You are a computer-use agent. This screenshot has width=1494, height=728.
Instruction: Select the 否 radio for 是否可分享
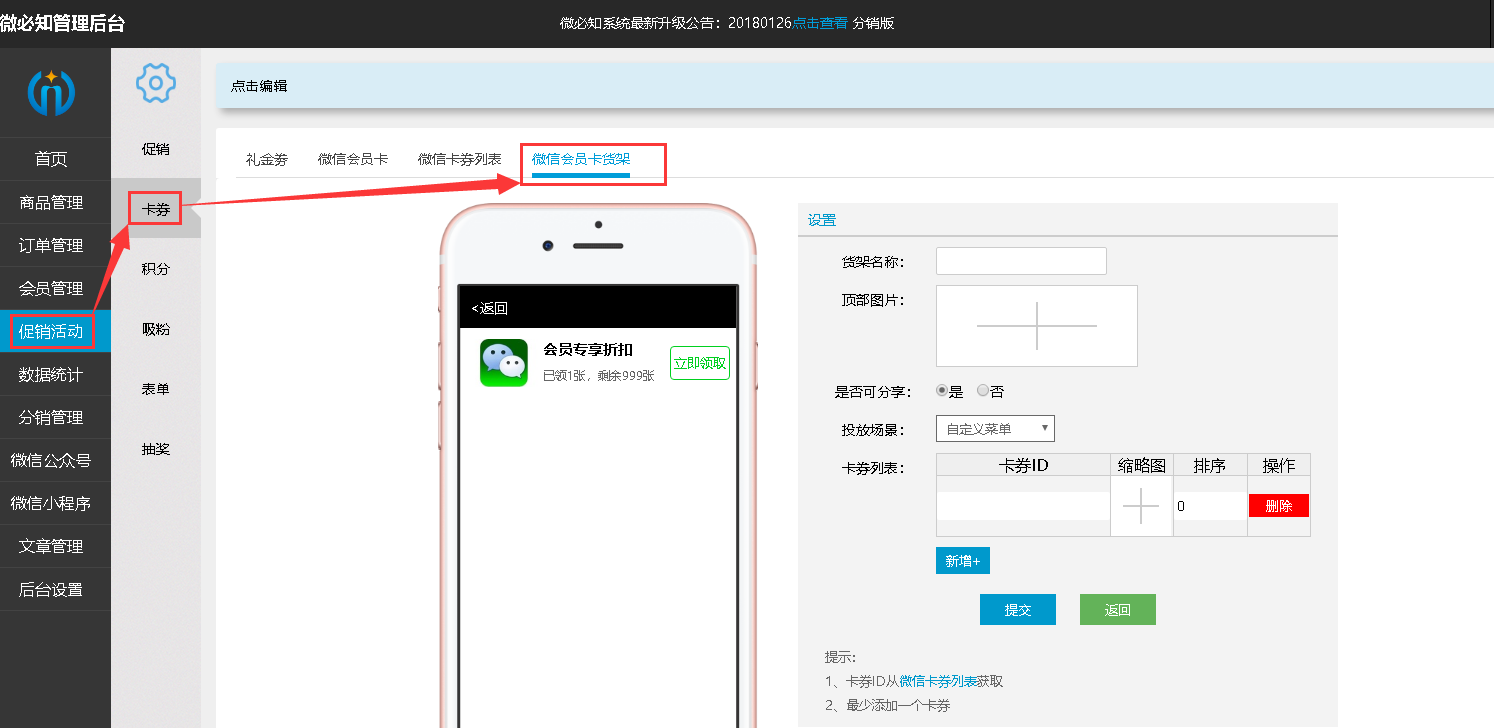click(983, 390)
